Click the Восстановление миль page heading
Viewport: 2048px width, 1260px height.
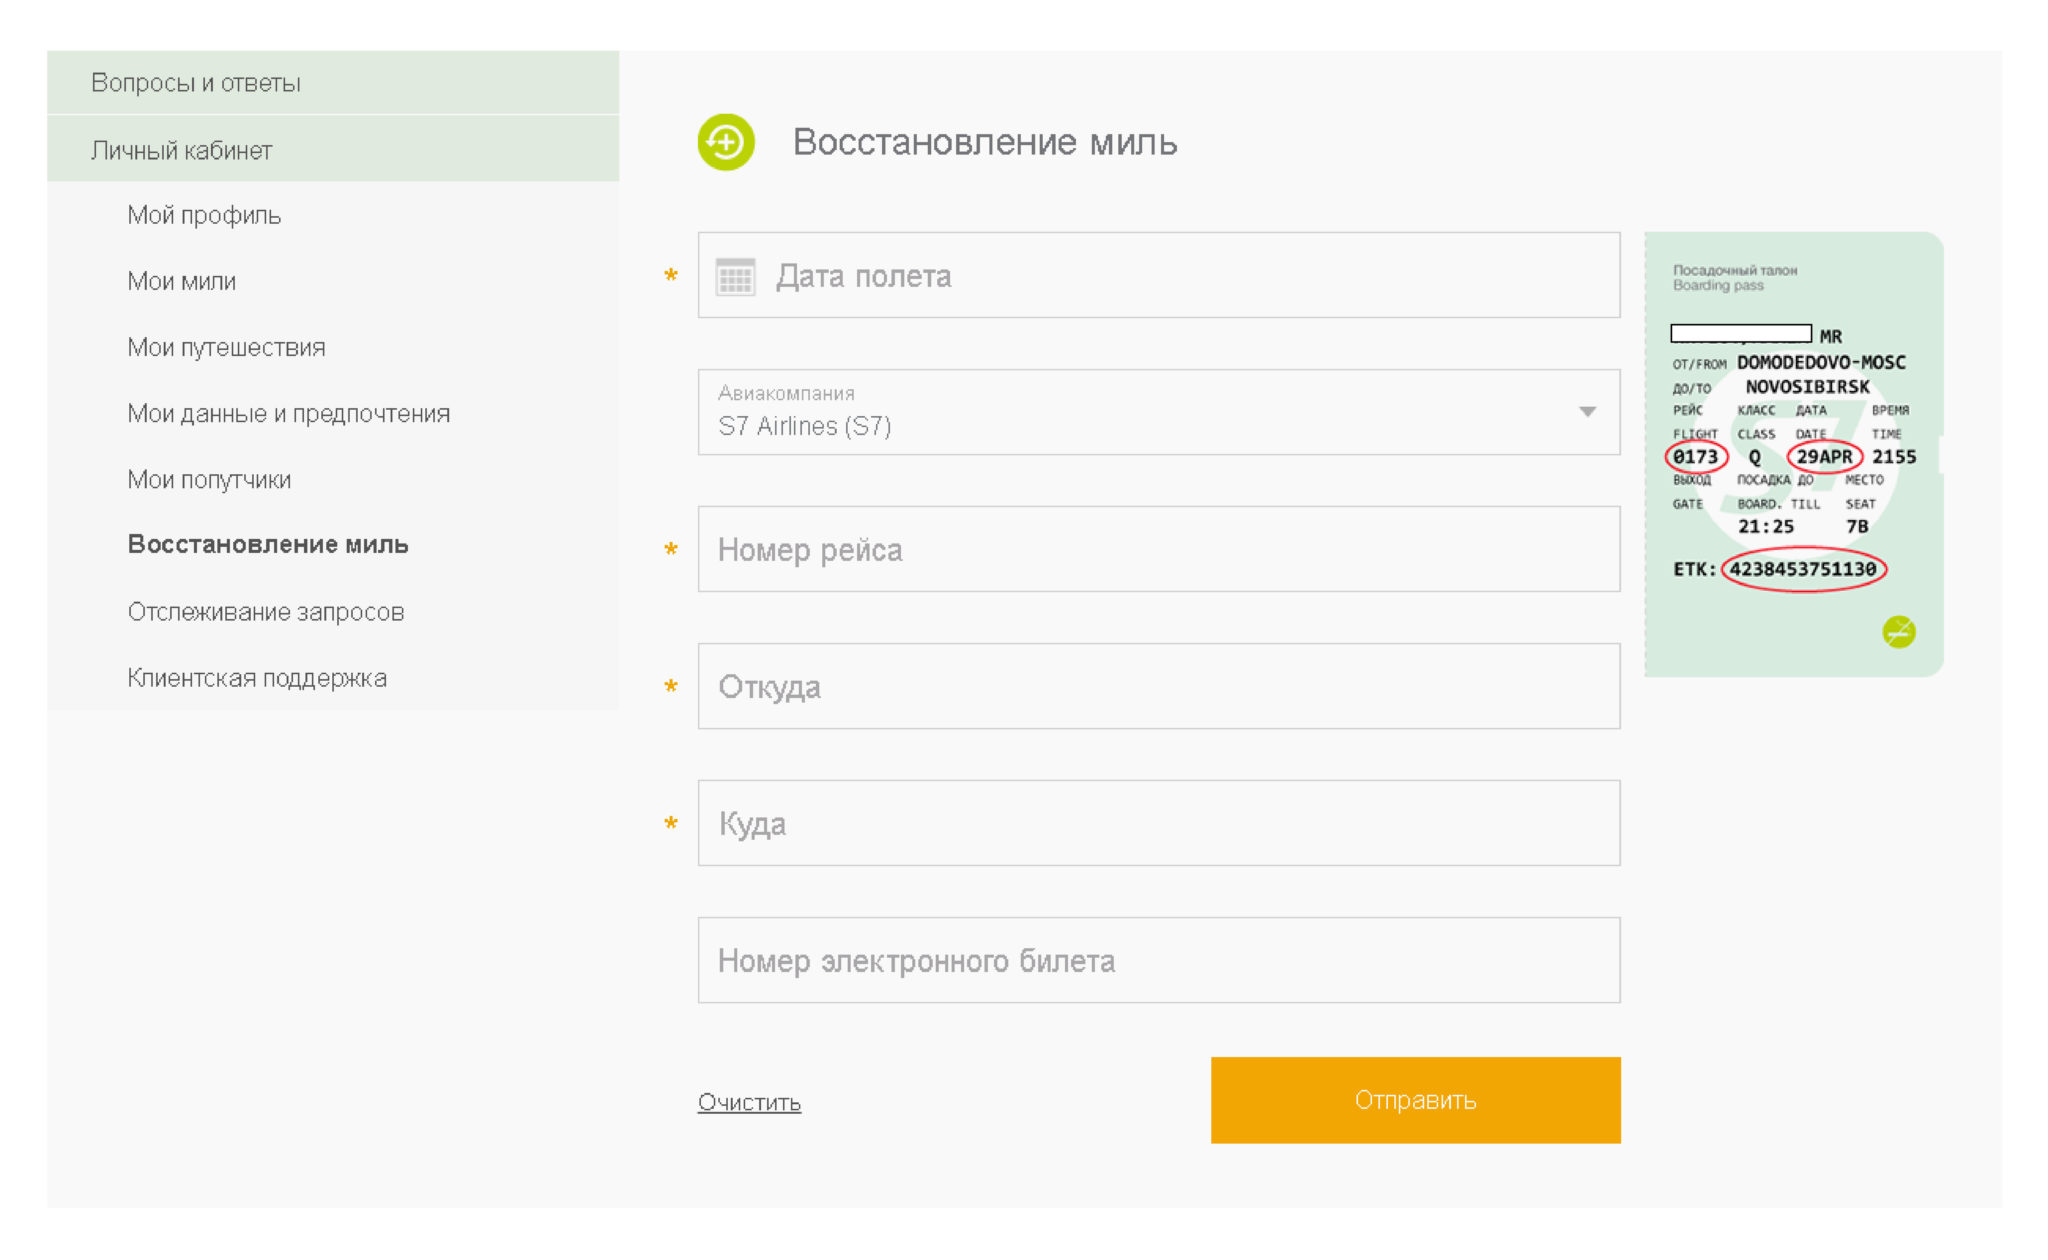pyautogui.click(x=985, y=142)
